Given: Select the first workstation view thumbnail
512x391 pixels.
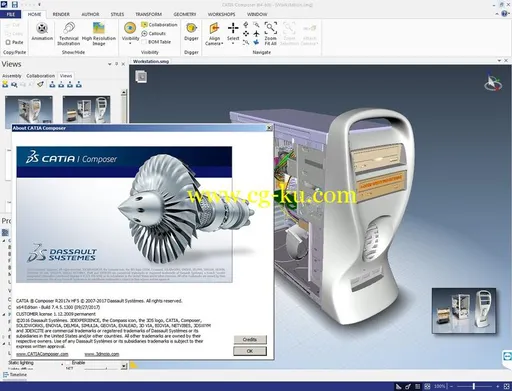Looking at the screenshot, I should pos(29,110).
